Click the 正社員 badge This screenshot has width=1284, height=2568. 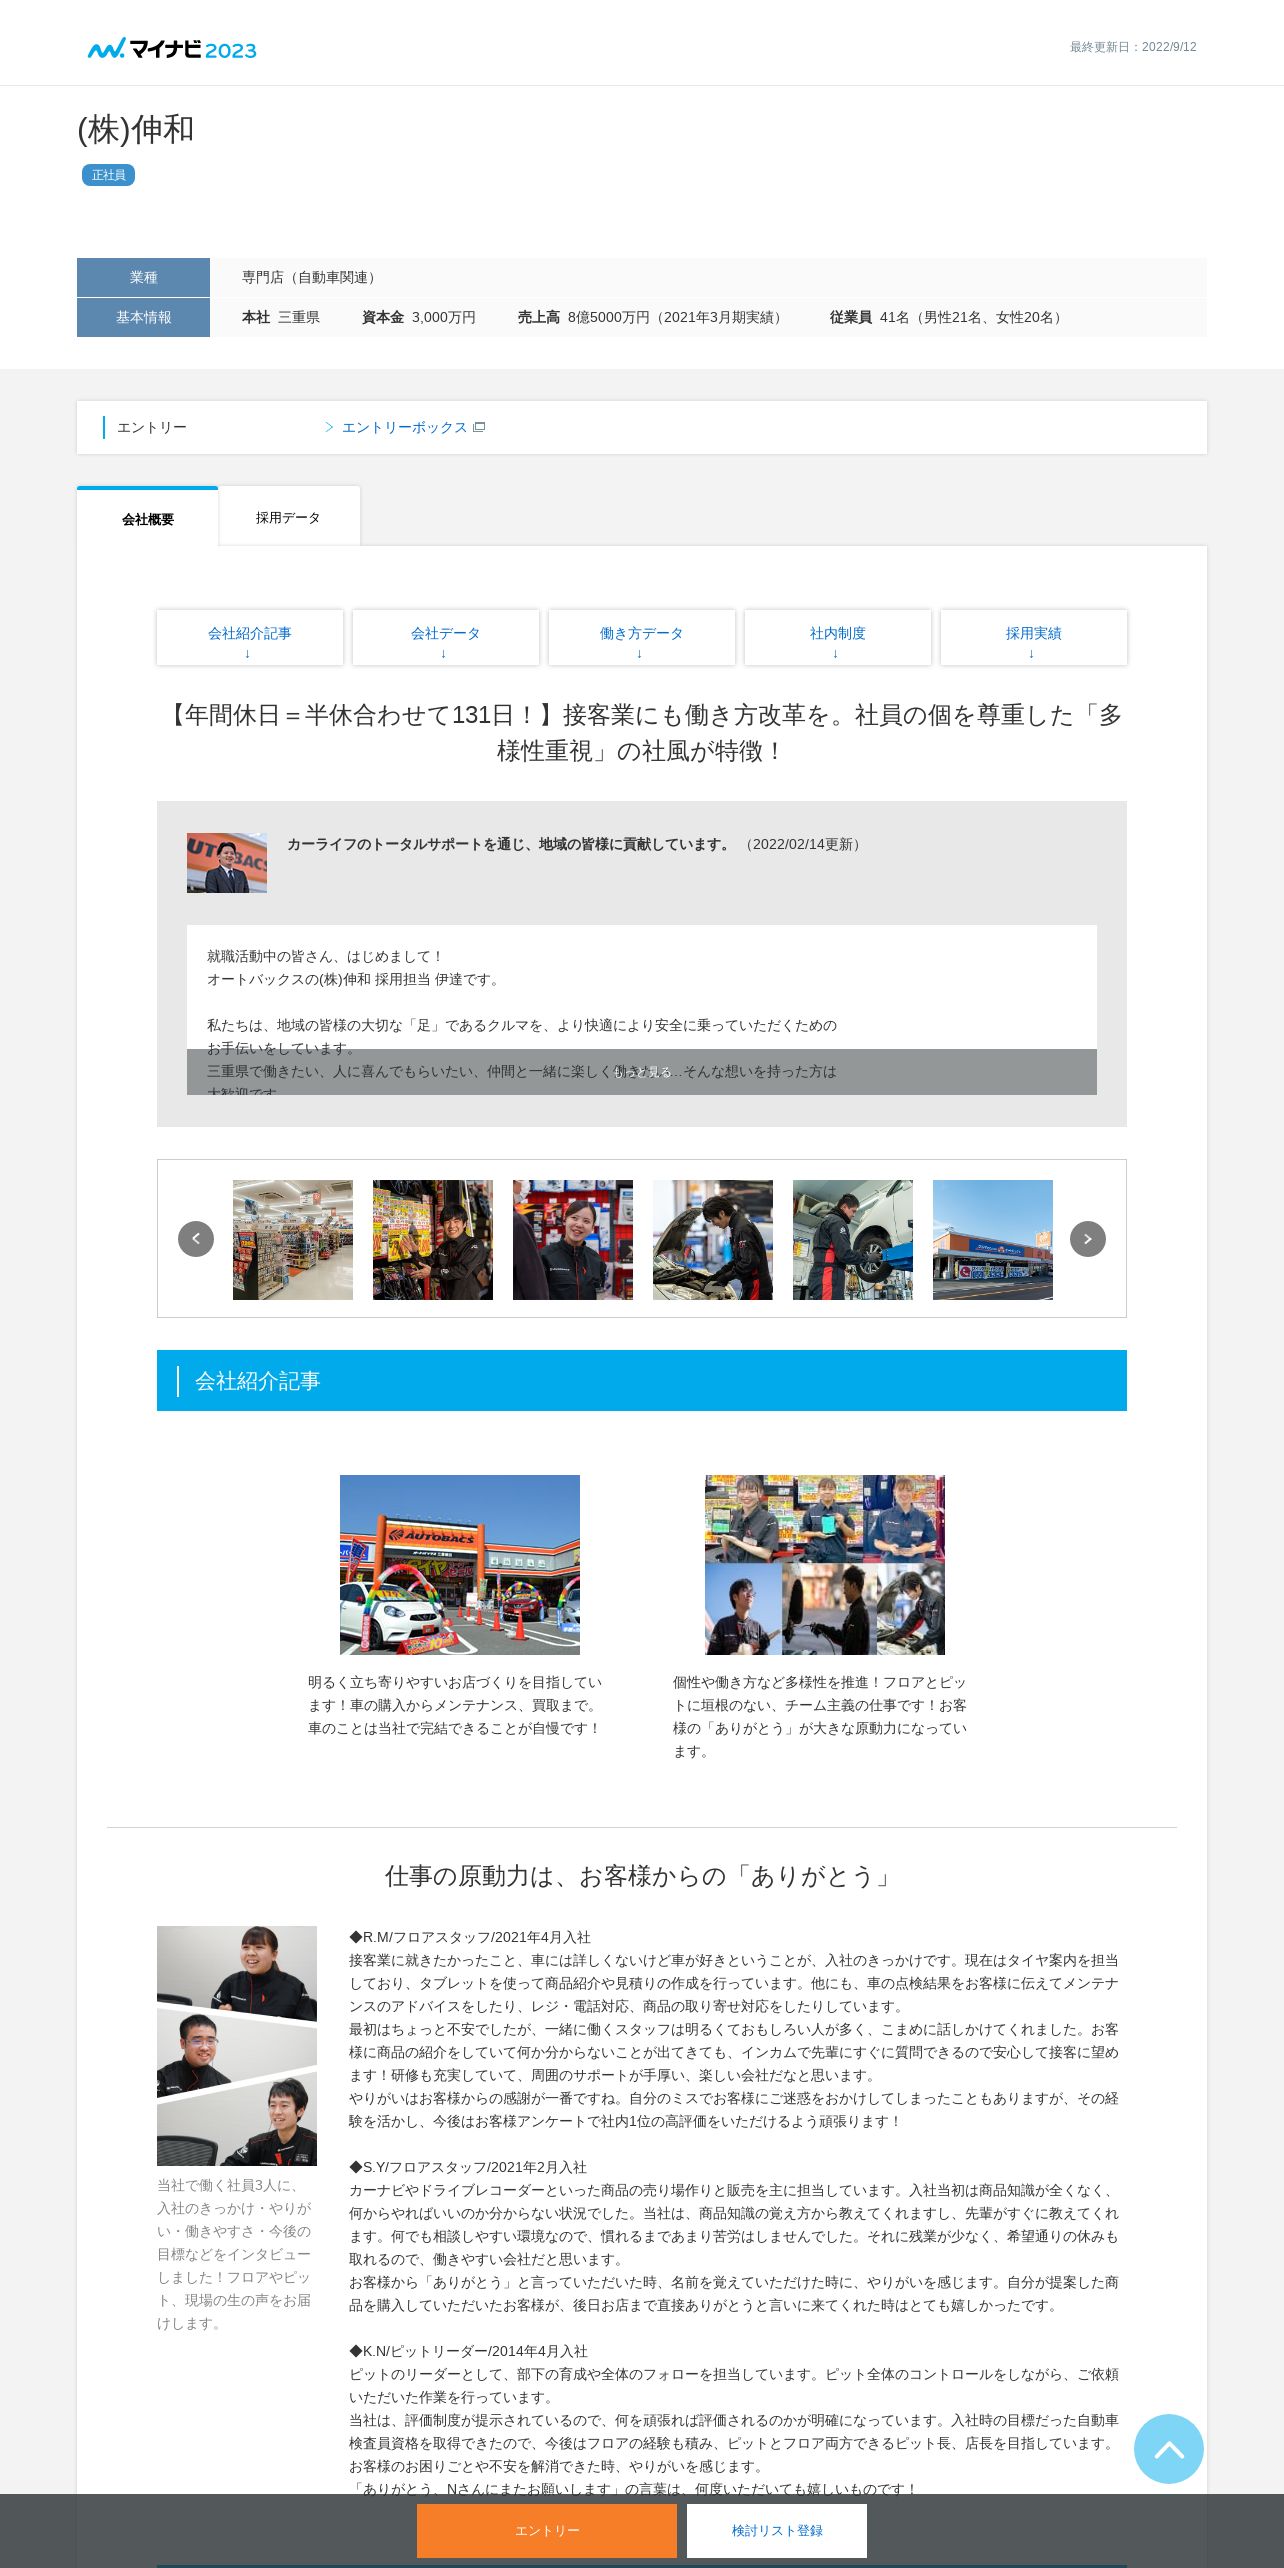[108, 175]
